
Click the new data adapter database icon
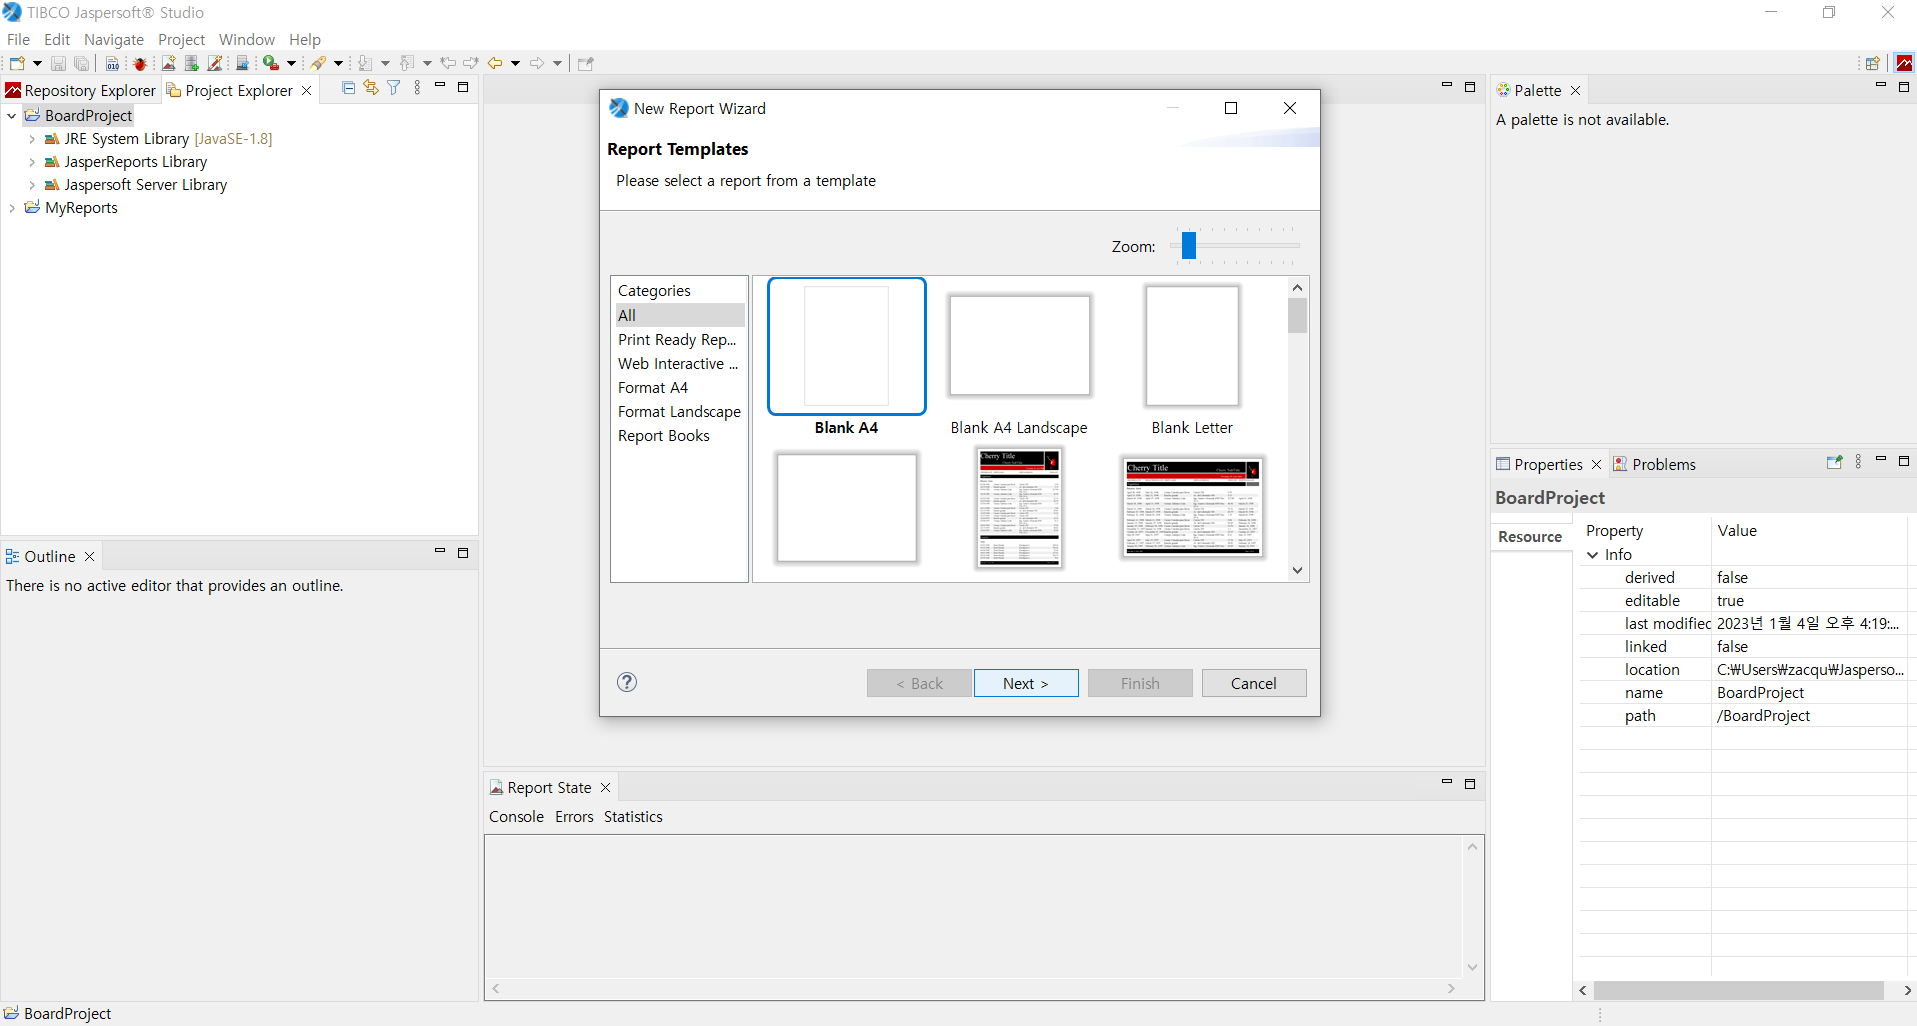point(191,63)
